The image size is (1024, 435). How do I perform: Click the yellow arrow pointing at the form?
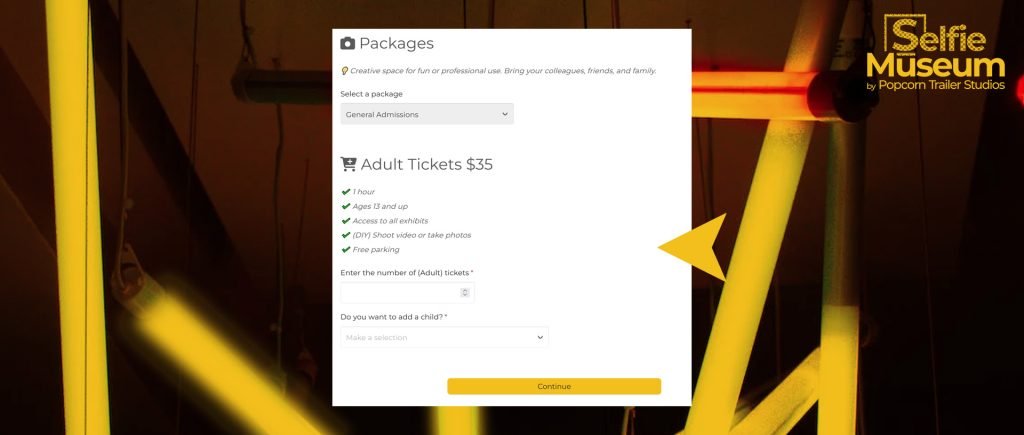coord(693,248)
